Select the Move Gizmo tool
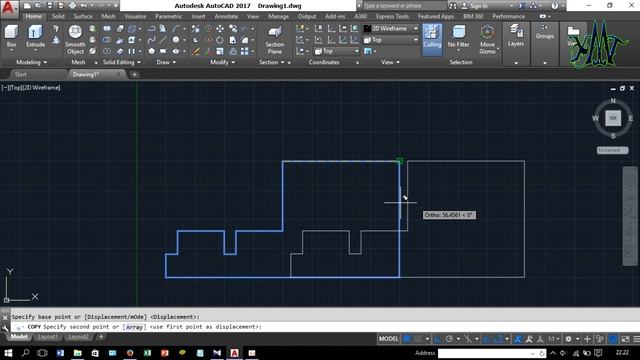Viewport: 640px width, 360px height. point(487,40)
